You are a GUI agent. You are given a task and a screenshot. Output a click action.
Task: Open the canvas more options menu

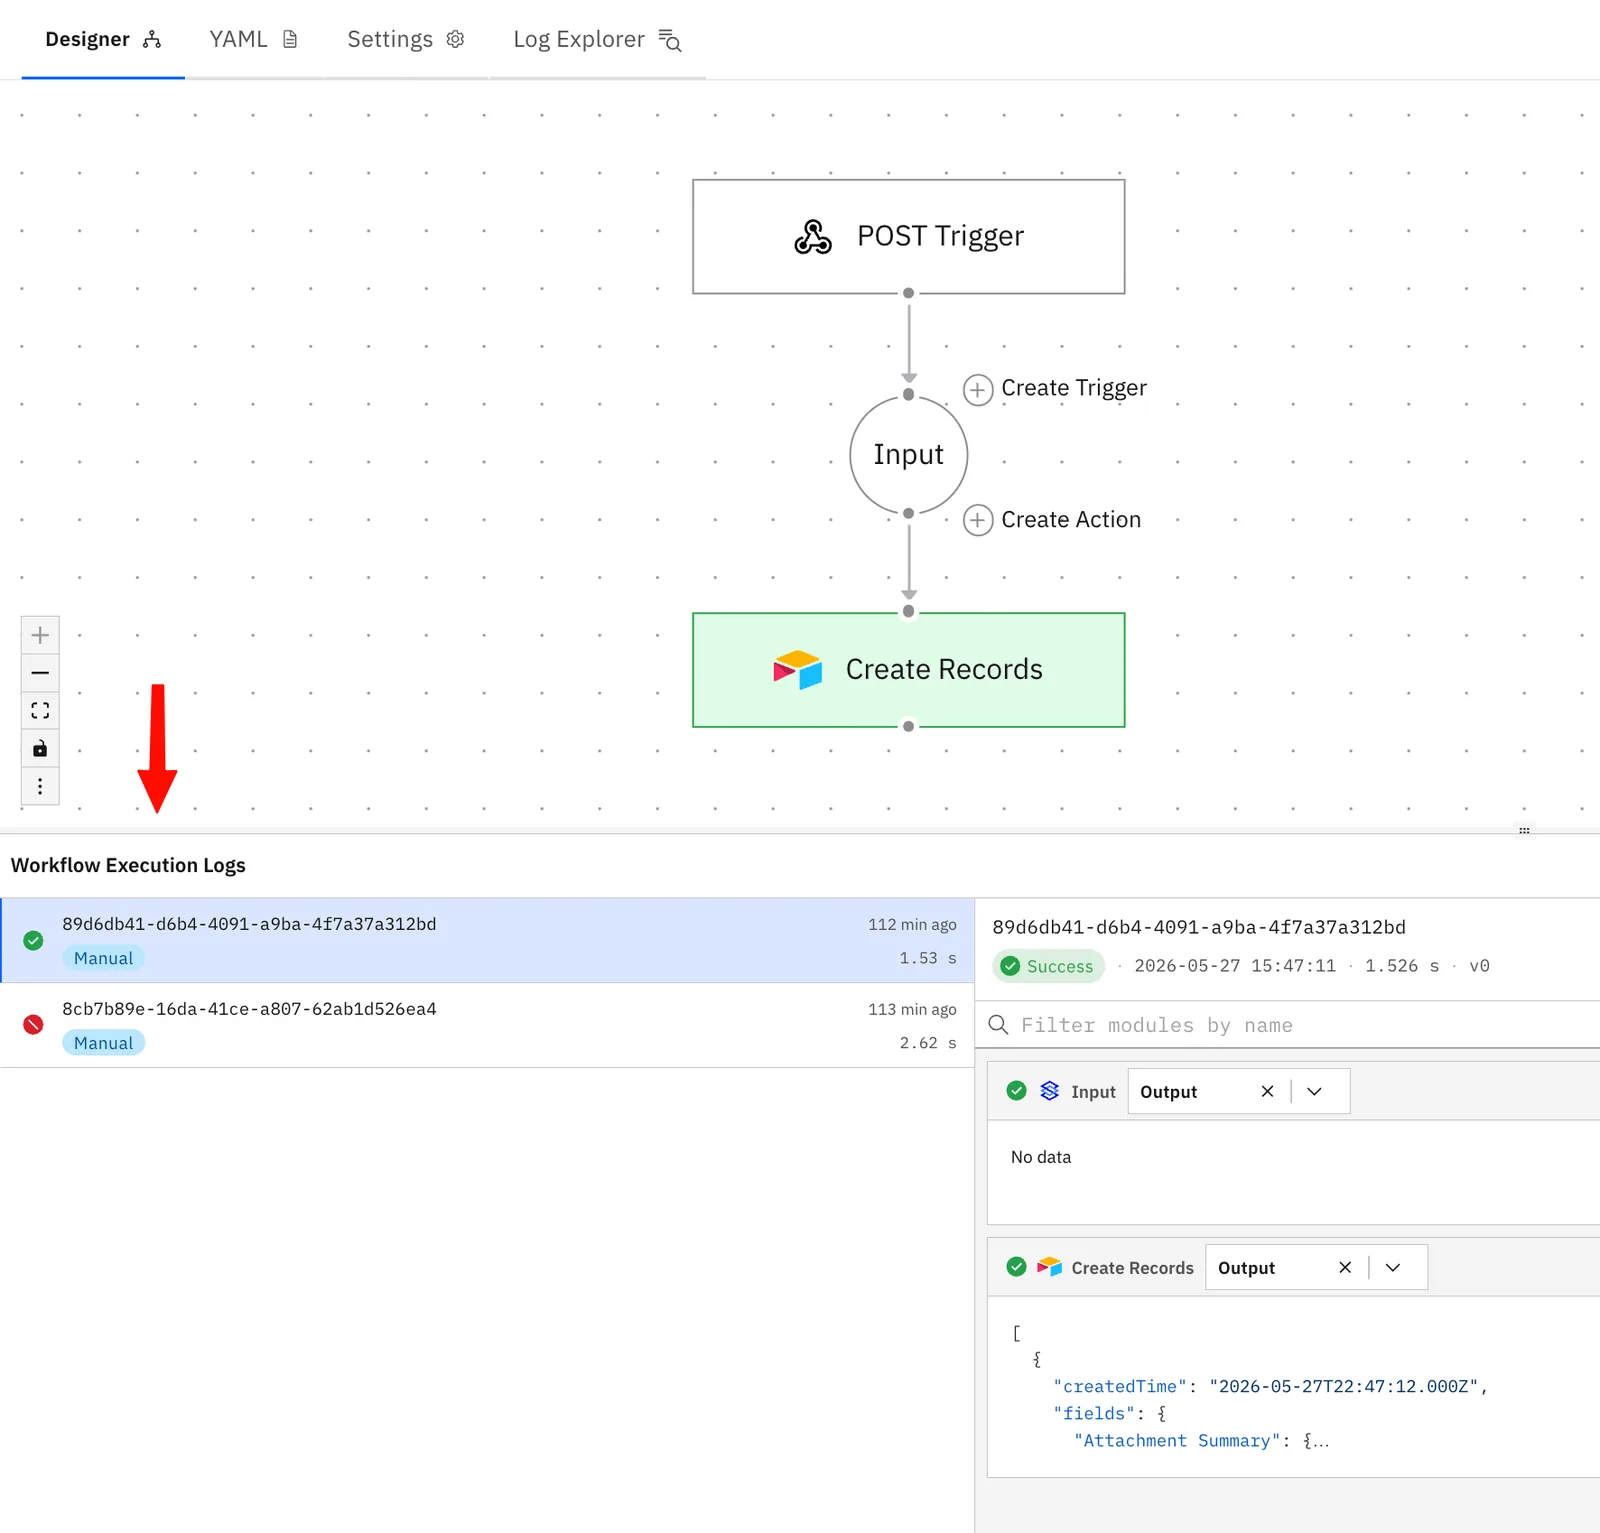(x=40, y=787)
